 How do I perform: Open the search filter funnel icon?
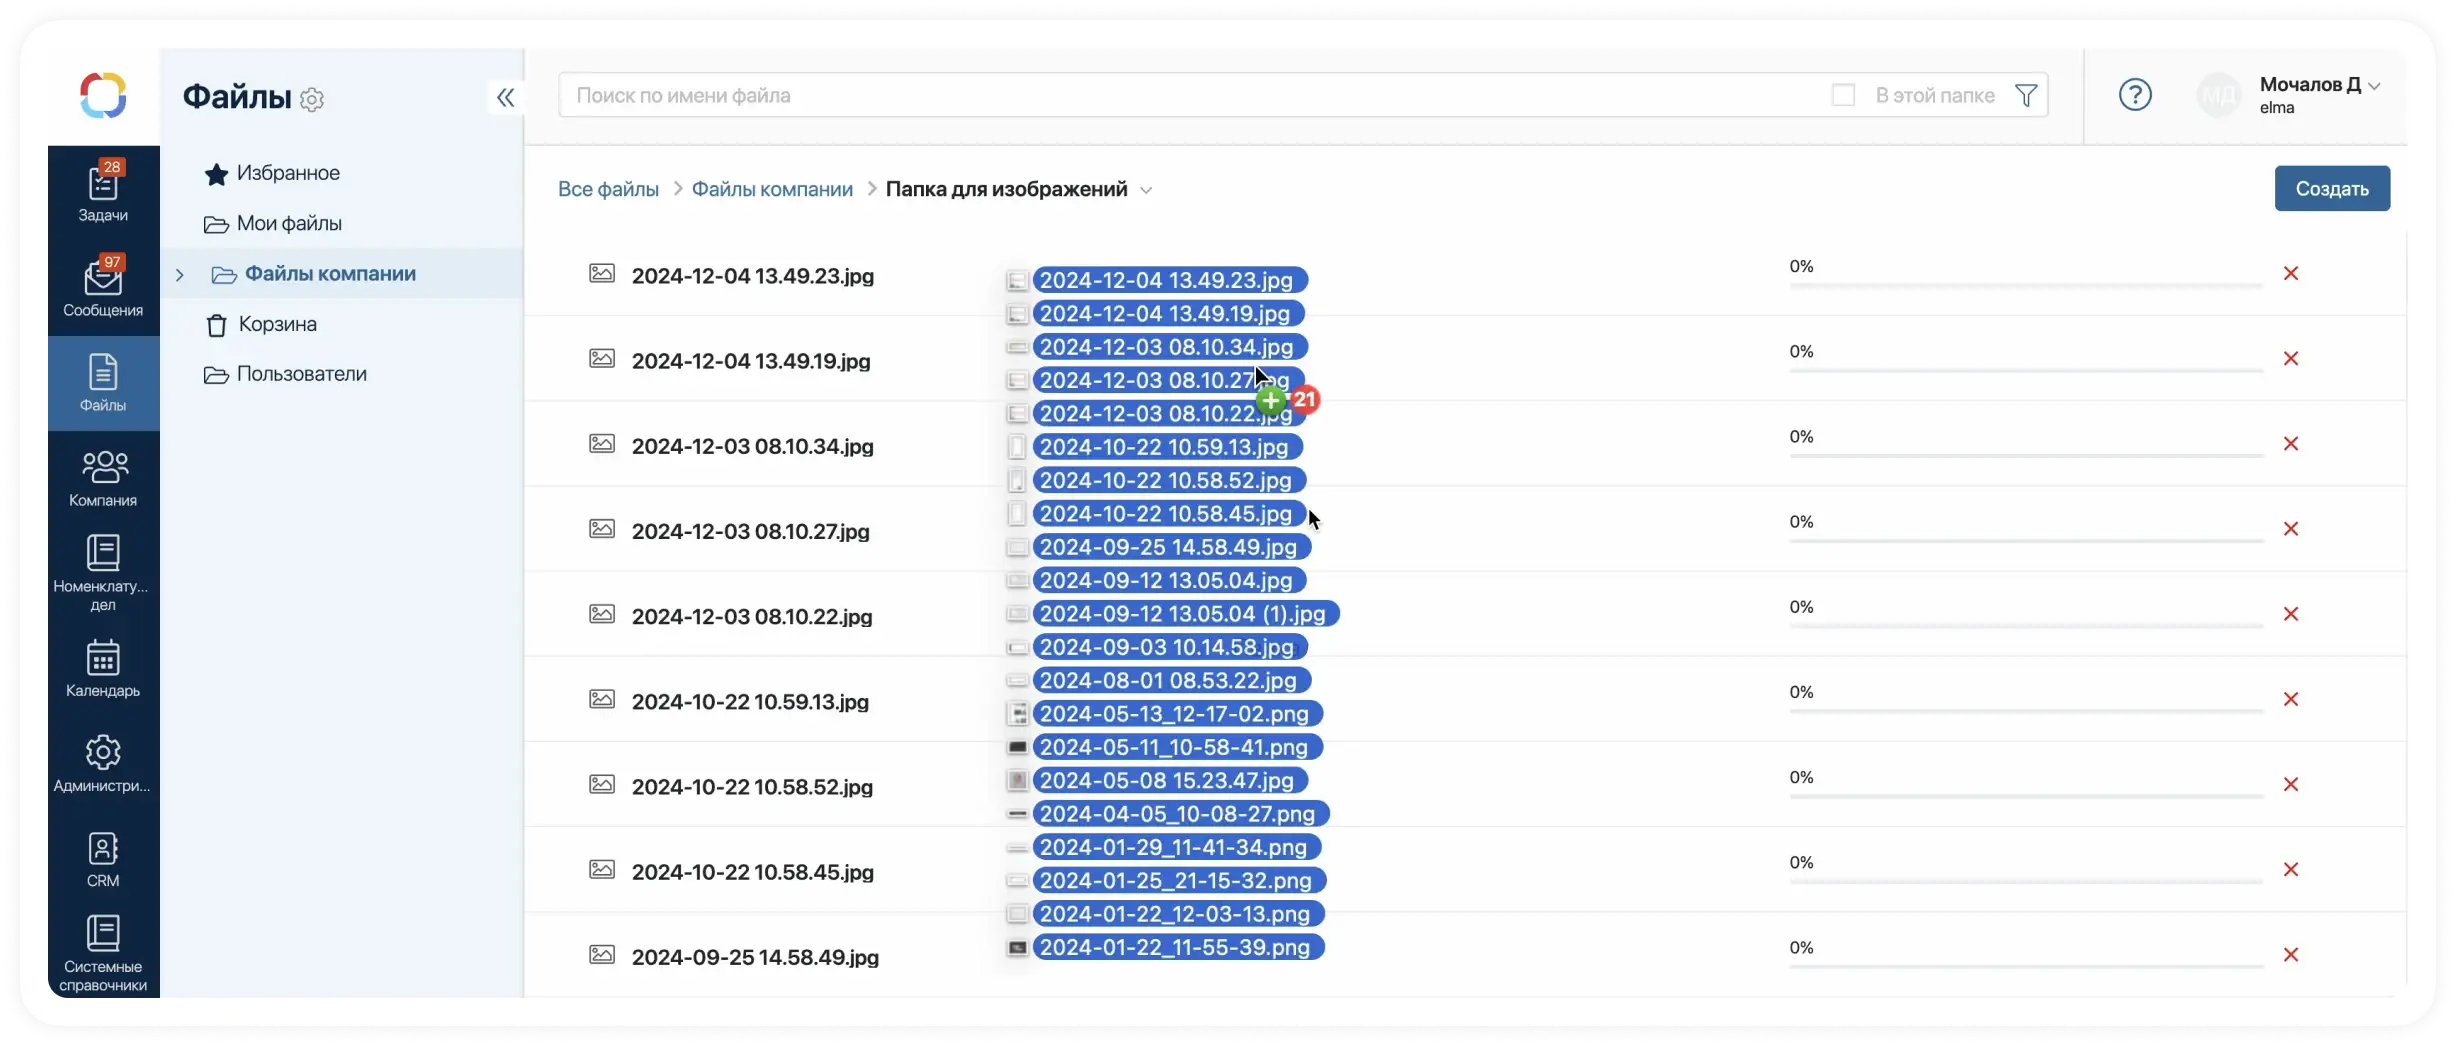point(2025,95)
